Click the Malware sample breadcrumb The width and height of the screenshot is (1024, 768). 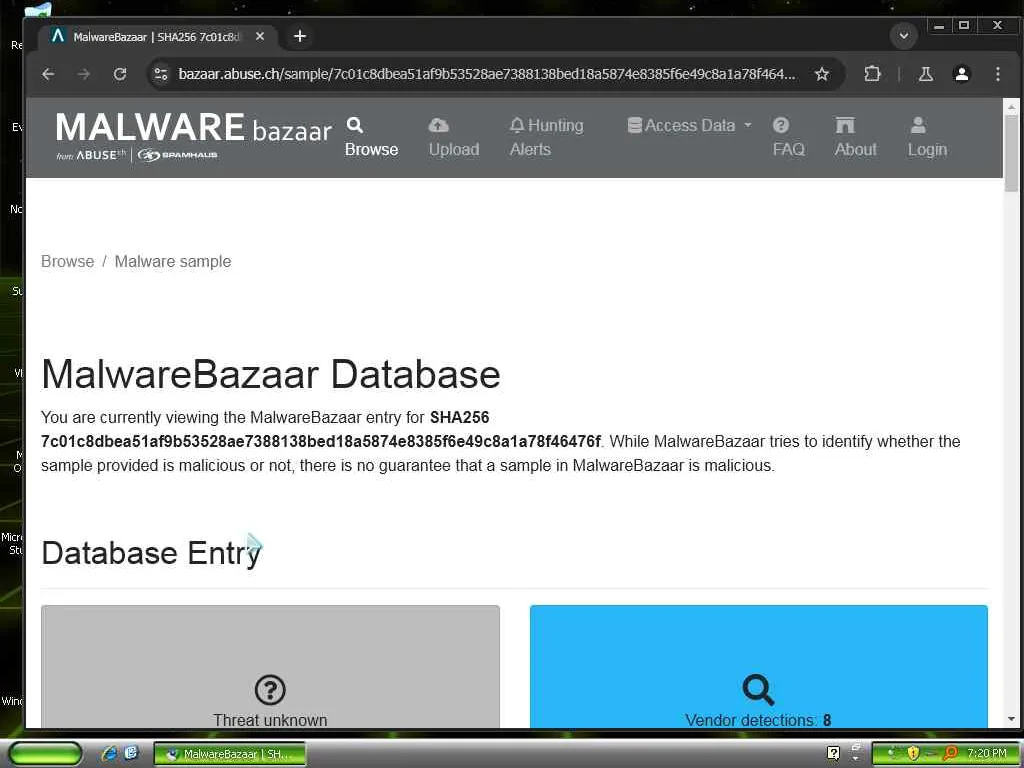[x=173, y=261]
